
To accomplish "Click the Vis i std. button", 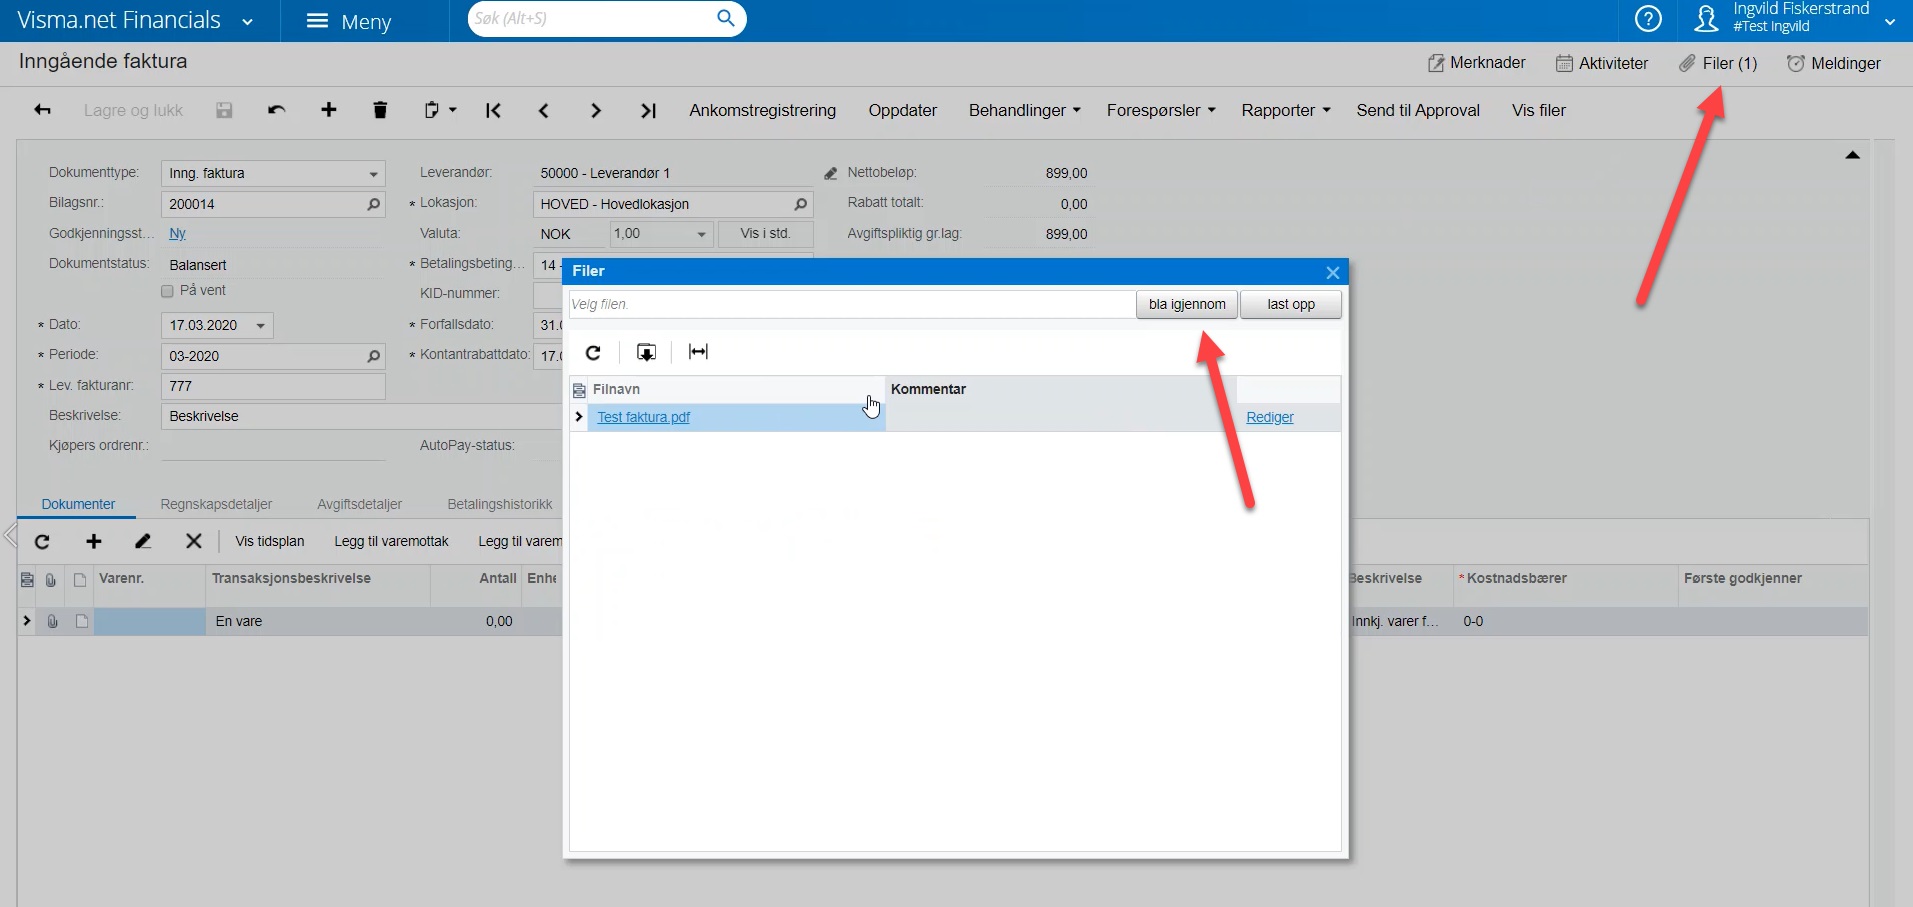I will point(765,234).
